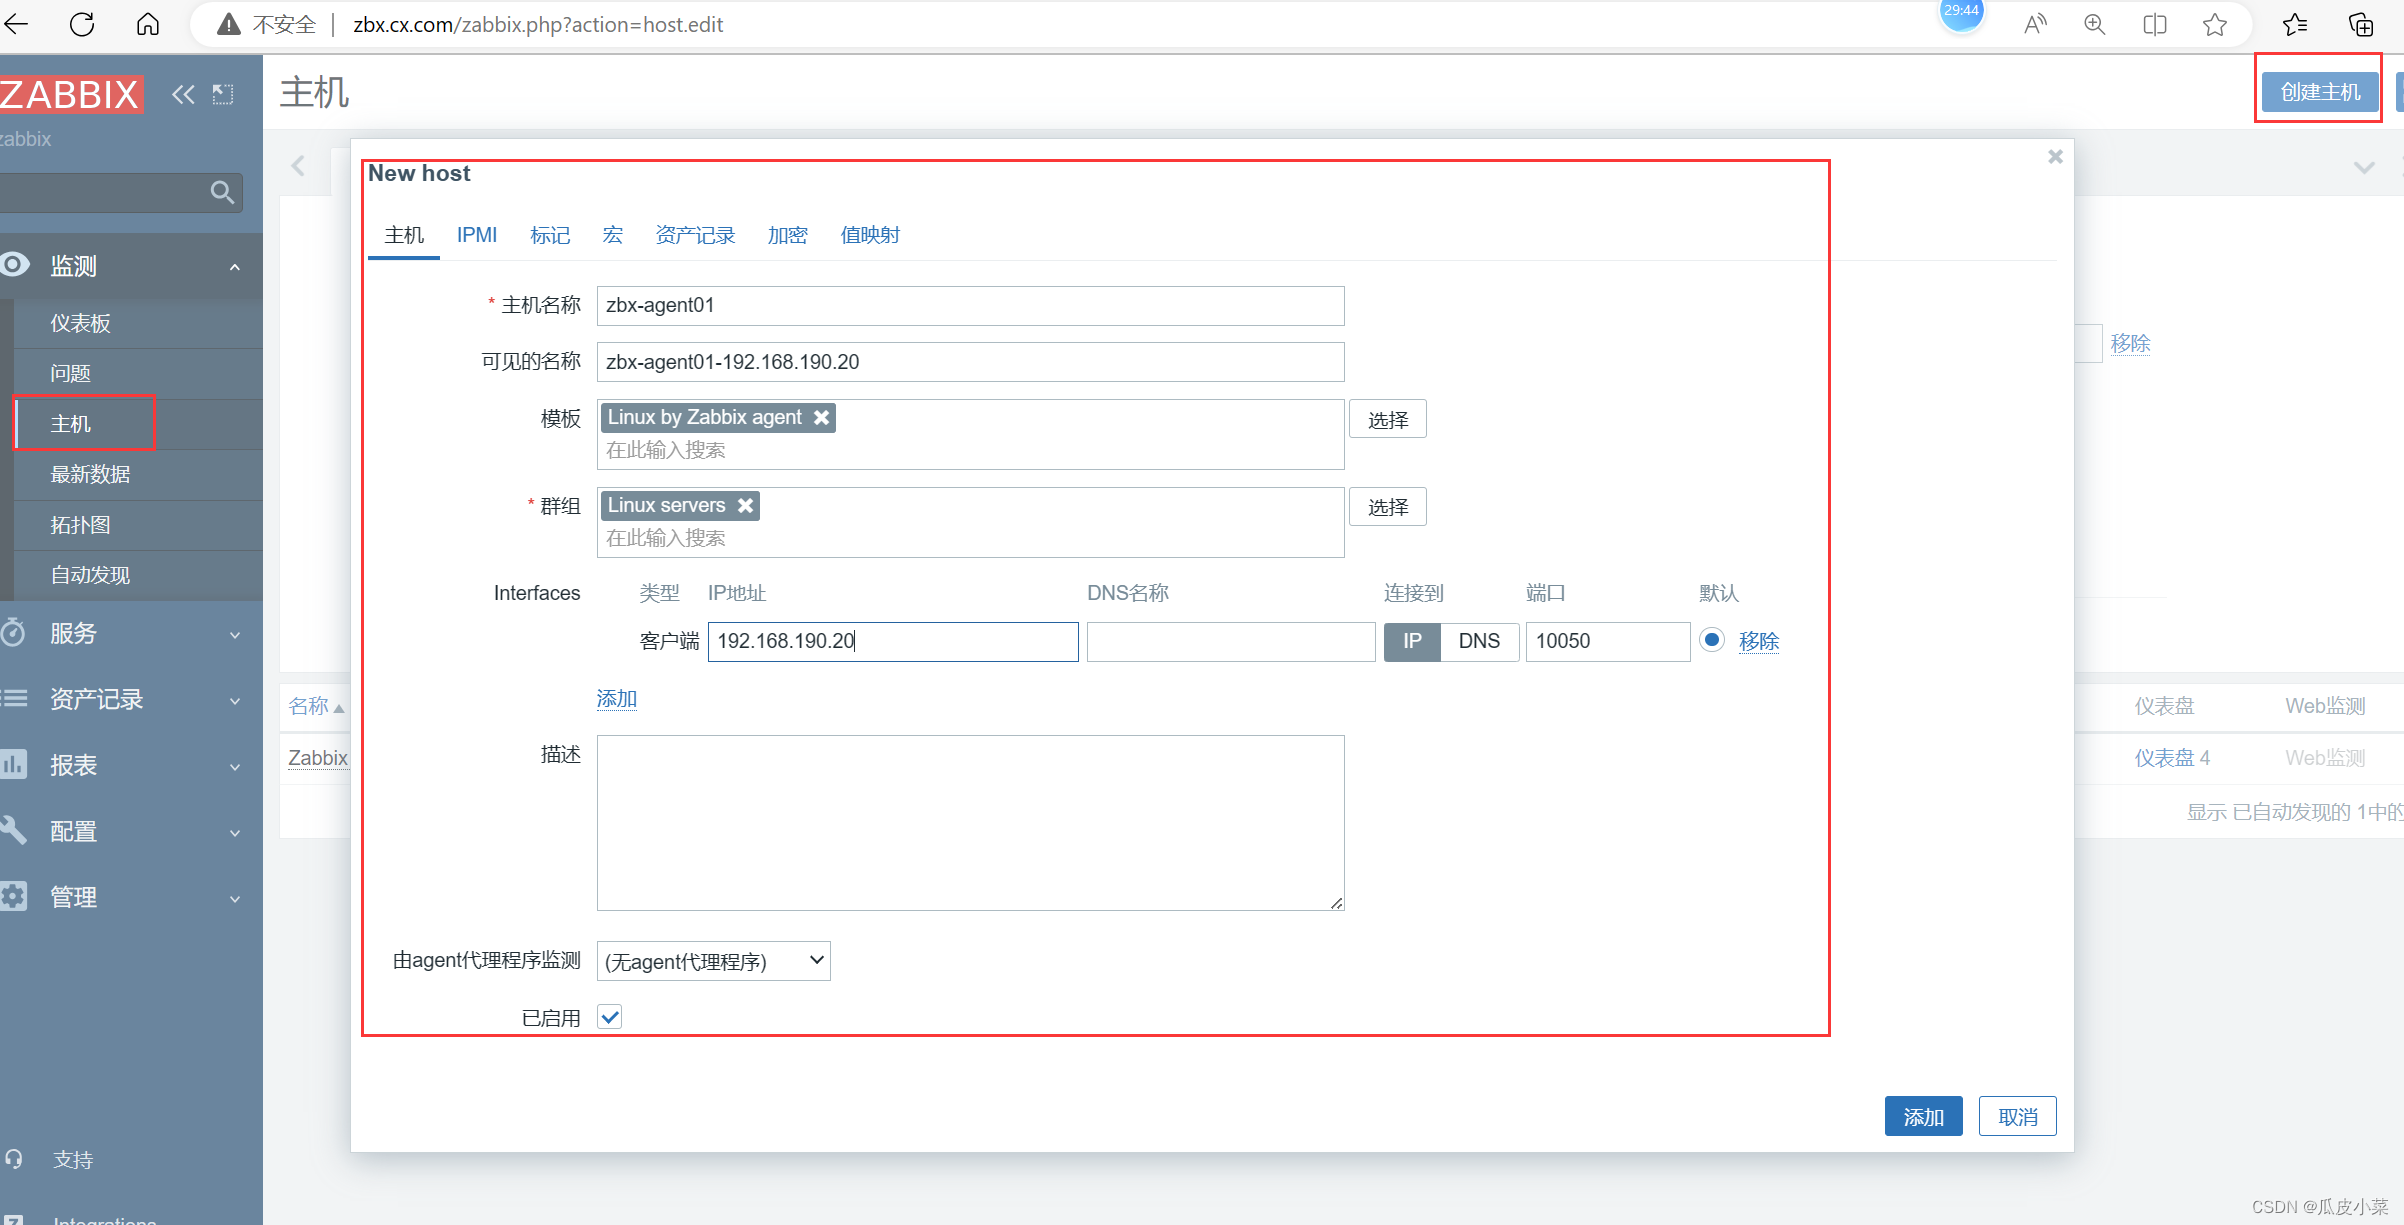Viewport: 2404px width, 1225px height.
Task: Add page to favorites star icon
Action: (x=2215, y=24)
